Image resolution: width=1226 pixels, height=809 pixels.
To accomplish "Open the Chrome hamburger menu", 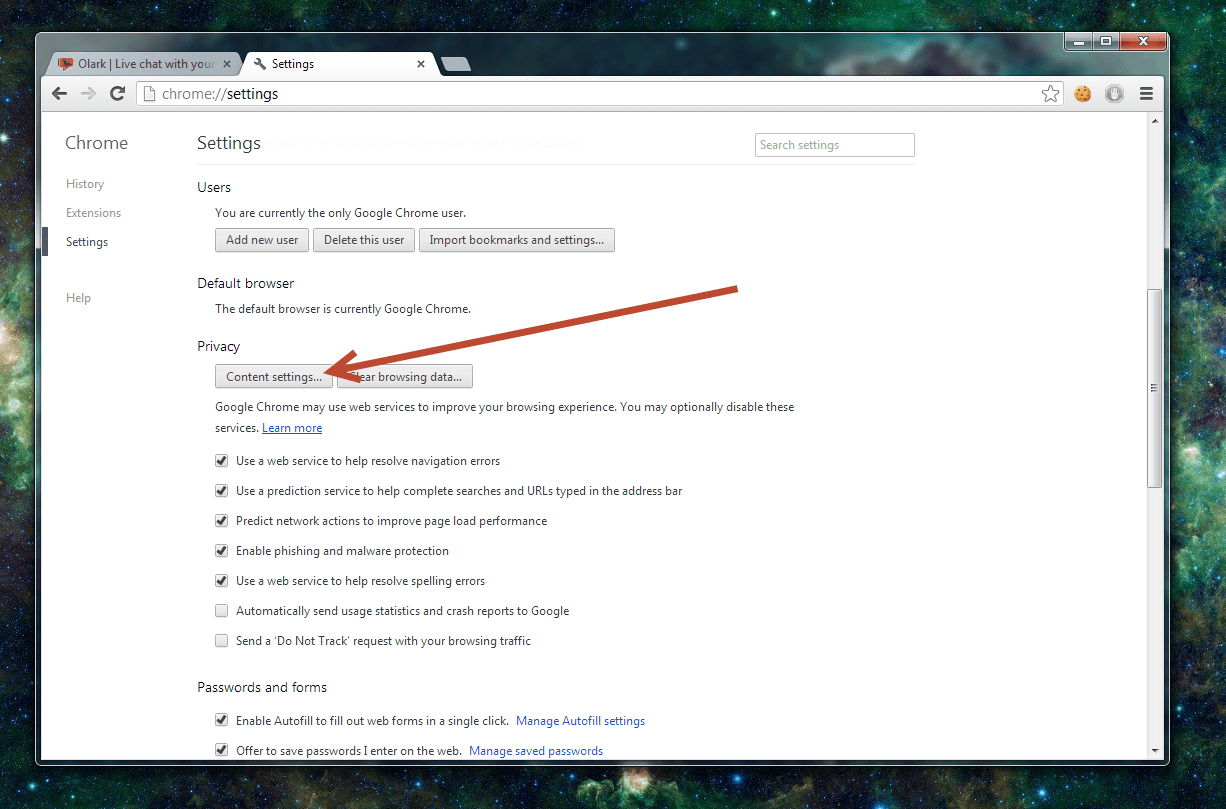I will pos(1146,94).
